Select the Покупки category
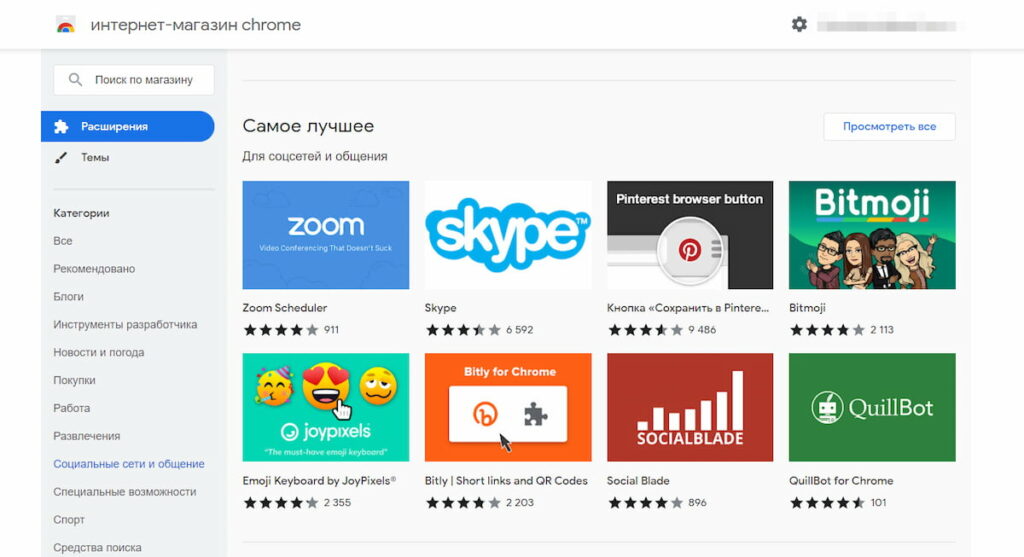The image size is (1024, 557). point(74,380)
